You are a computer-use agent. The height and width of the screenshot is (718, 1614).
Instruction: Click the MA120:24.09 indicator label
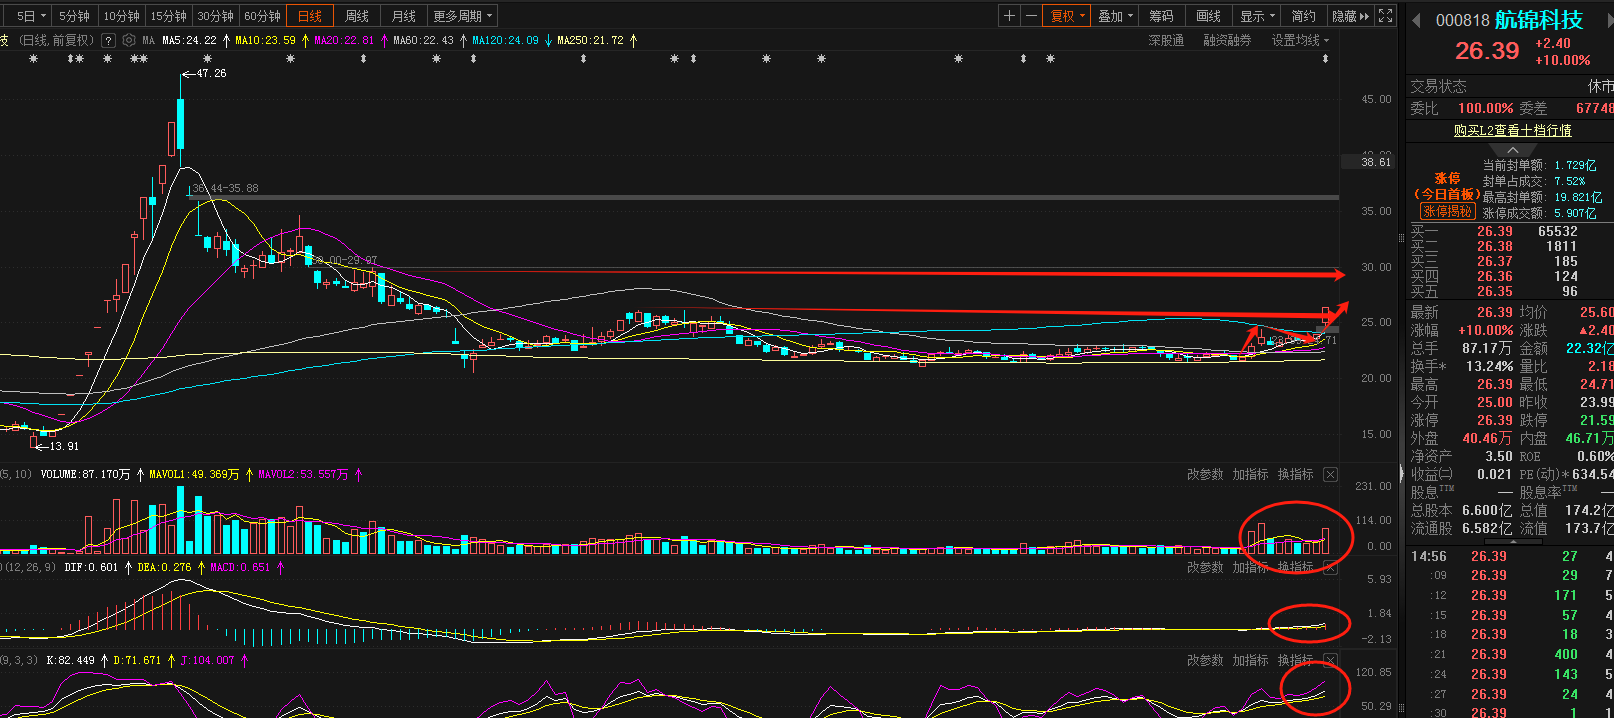click(505, 40)
